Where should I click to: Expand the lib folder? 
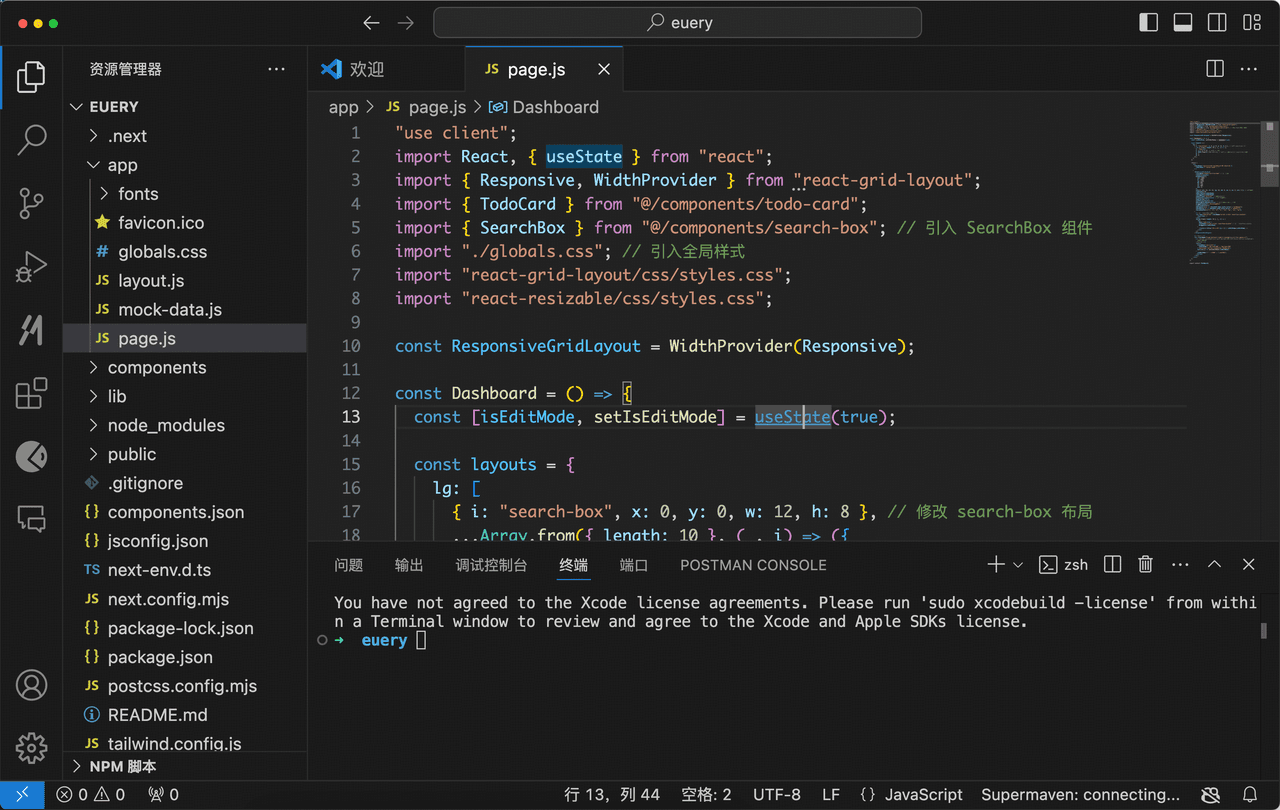pyautogui.click(x=185, y=396)
